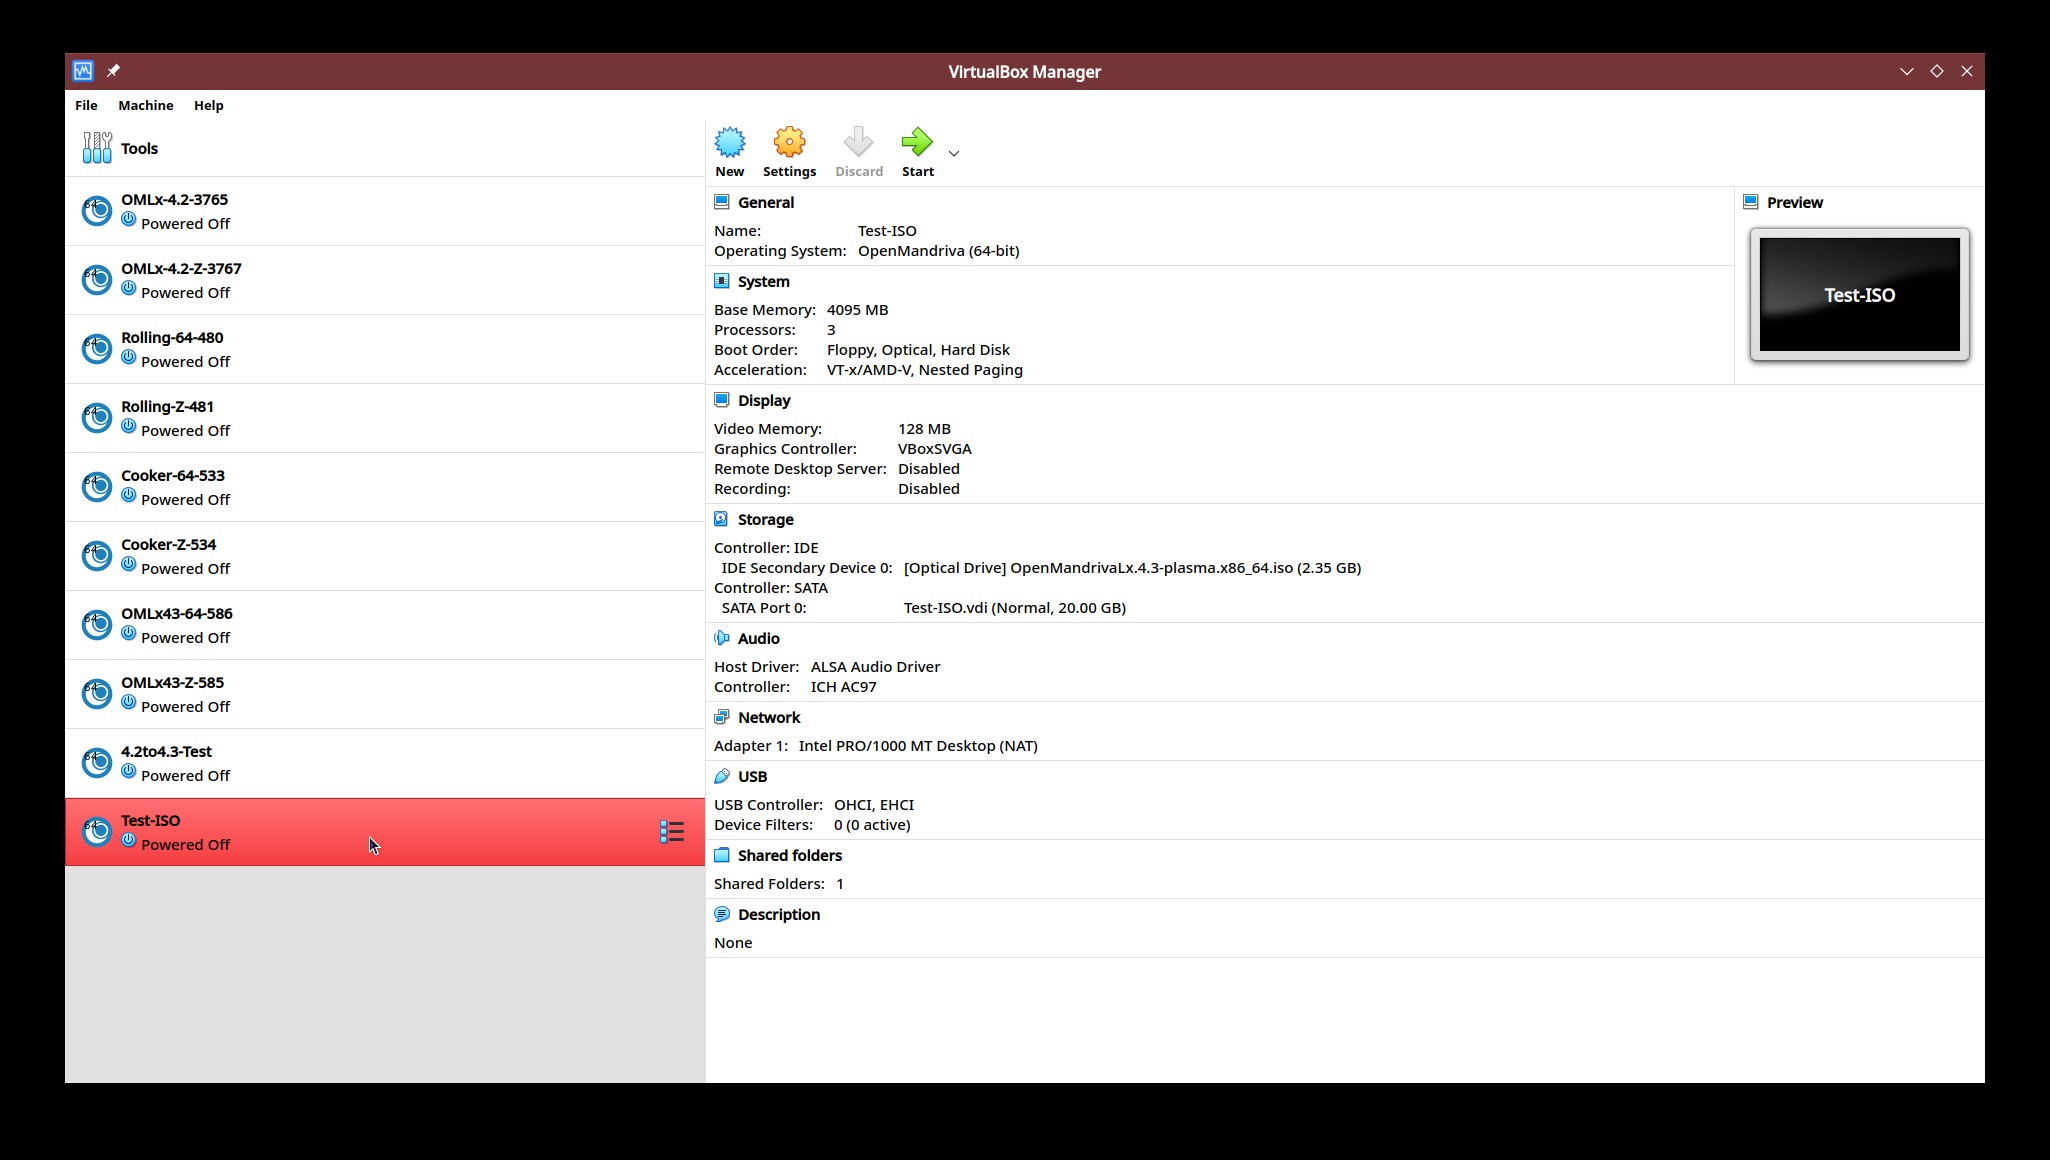The height and width of the screenshot is (1160, 2050).
Task: Start the VM with the green arrow
Action: click(x=917, y=143)
